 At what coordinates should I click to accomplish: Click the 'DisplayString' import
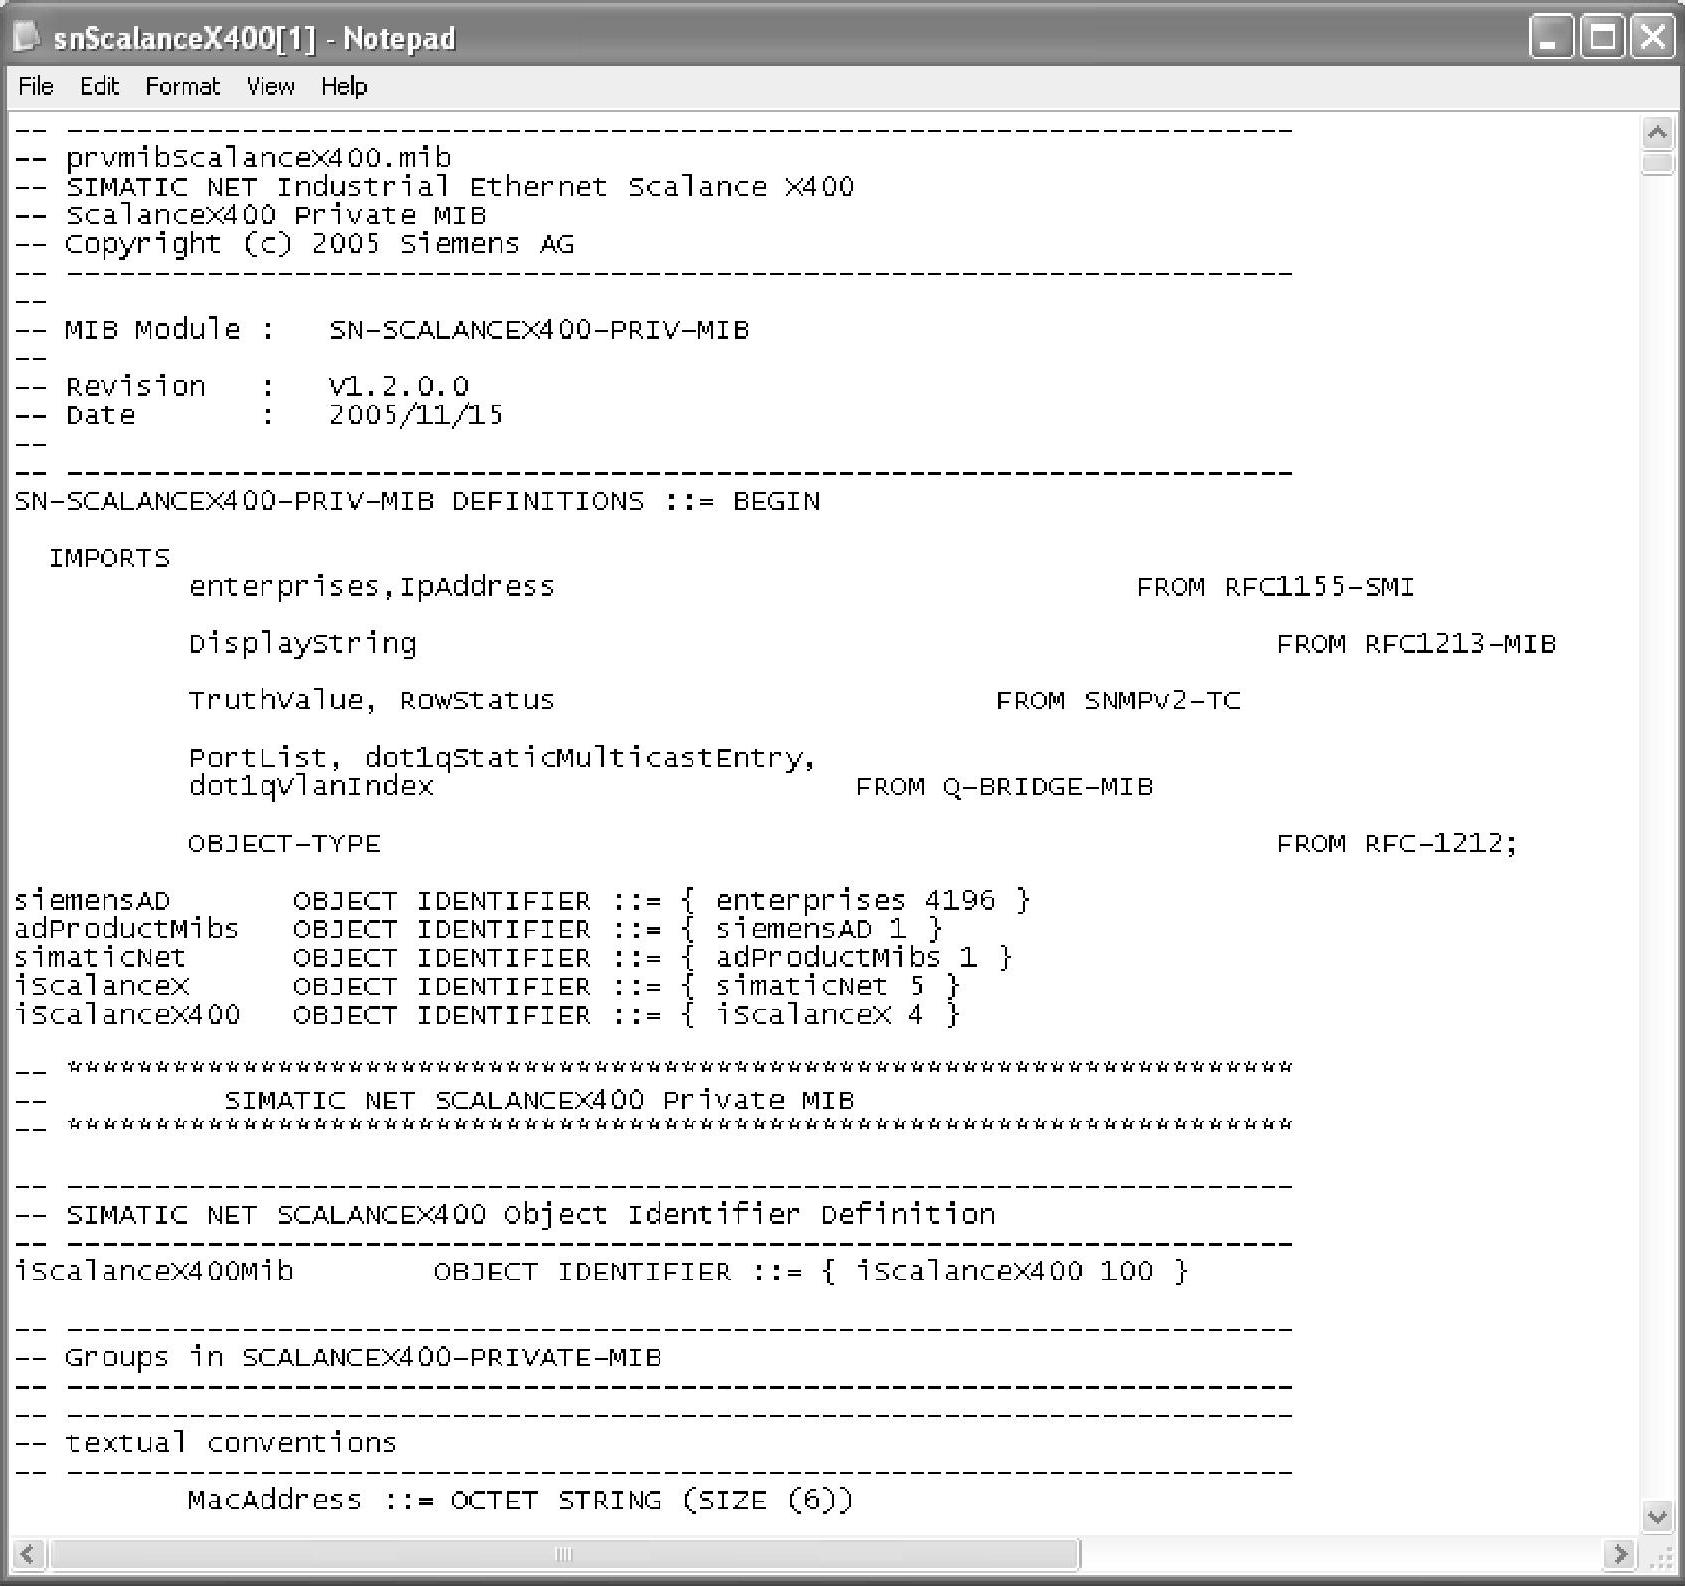(303, 644)
